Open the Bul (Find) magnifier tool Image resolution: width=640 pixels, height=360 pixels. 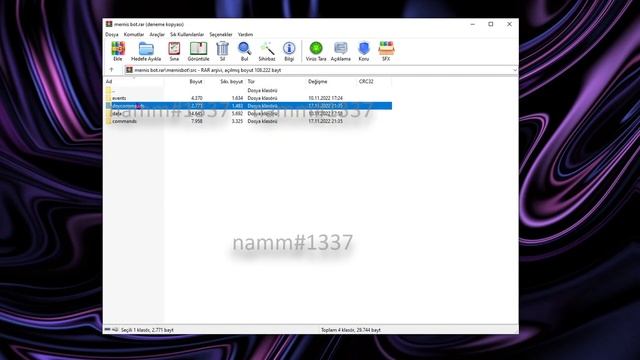point(244,51)
